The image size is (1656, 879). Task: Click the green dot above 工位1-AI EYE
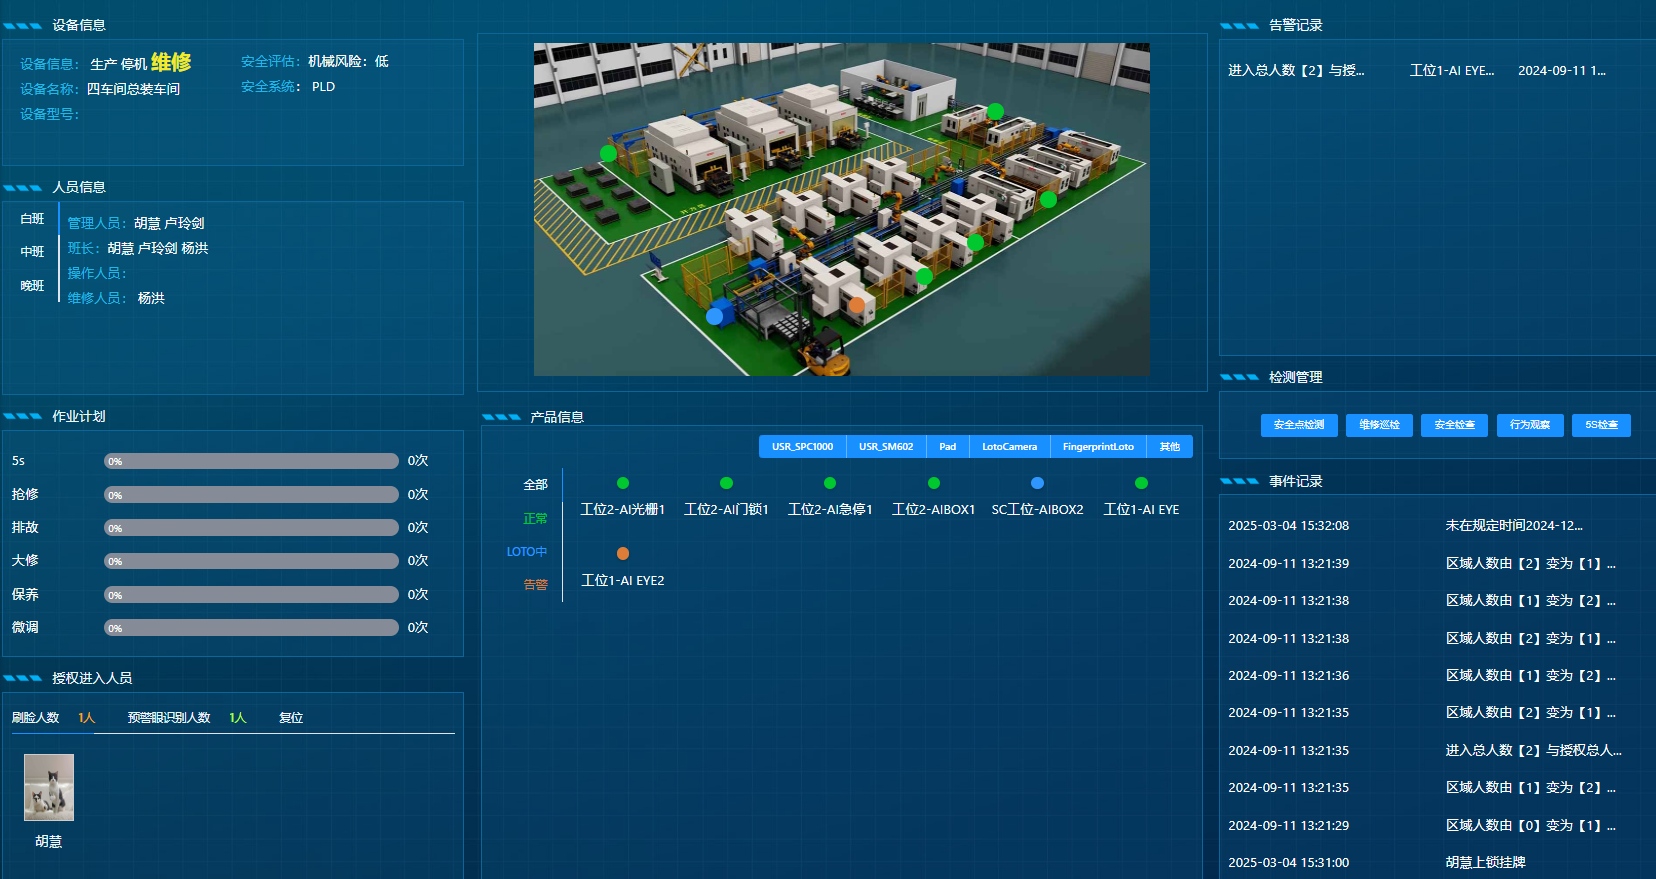pos(1141,483)
